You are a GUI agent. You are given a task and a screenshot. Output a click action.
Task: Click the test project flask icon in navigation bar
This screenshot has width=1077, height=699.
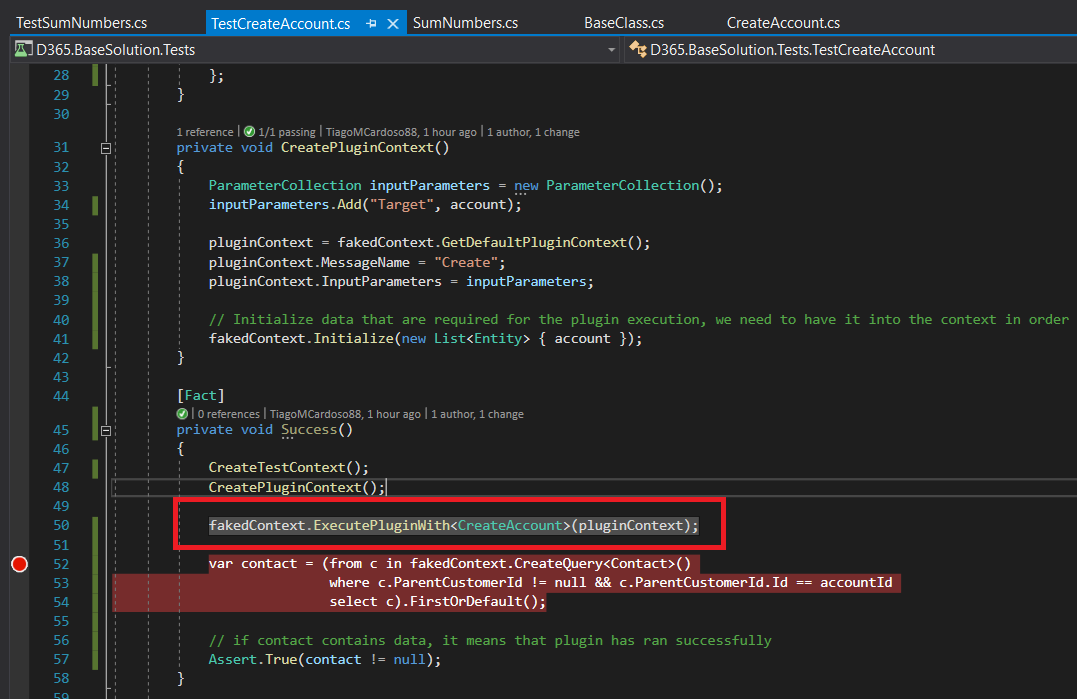coord(21,50)
